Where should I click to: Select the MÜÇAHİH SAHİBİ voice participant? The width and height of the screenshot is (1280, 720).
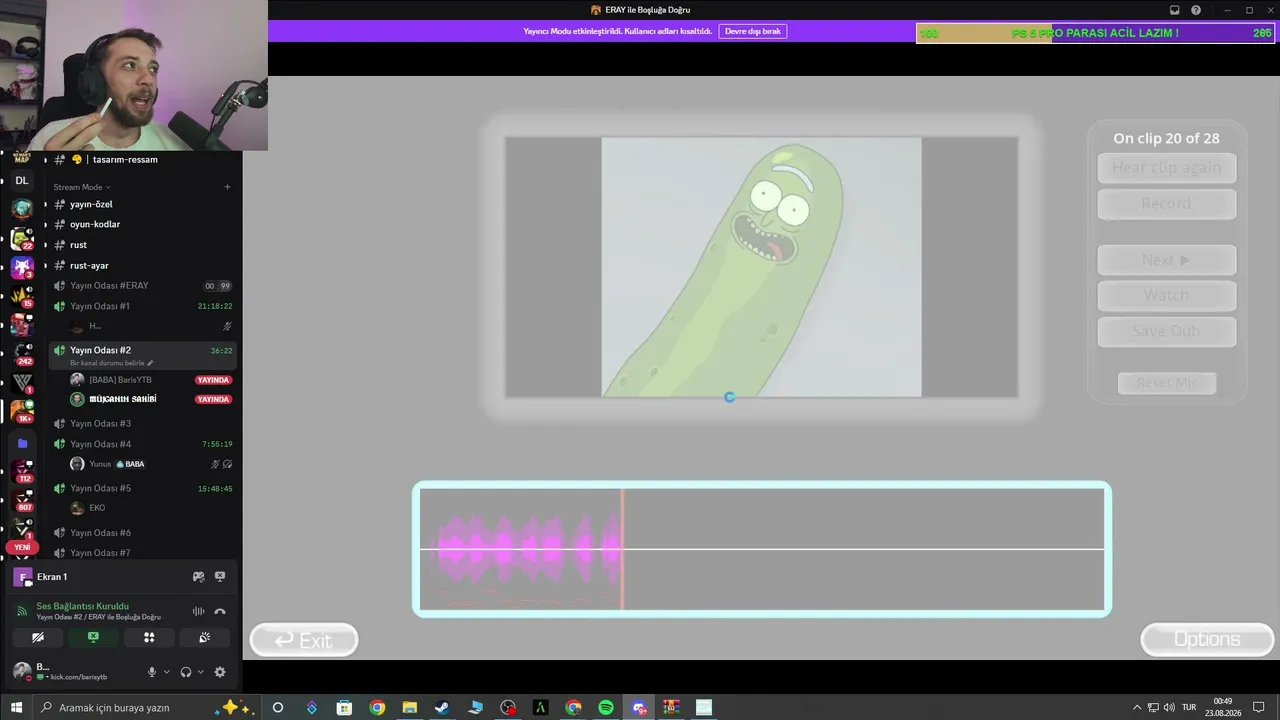(x=150, y=399)
